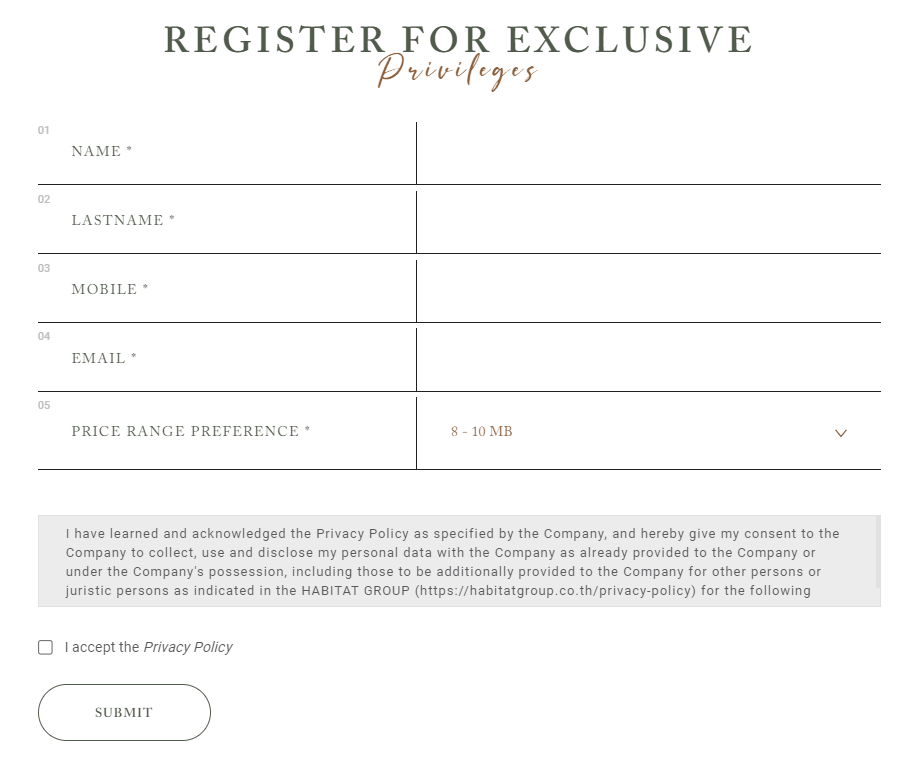Click the EMAIL * field label
912x761 pixels.
pyautogui.click(x=104, y=359)
